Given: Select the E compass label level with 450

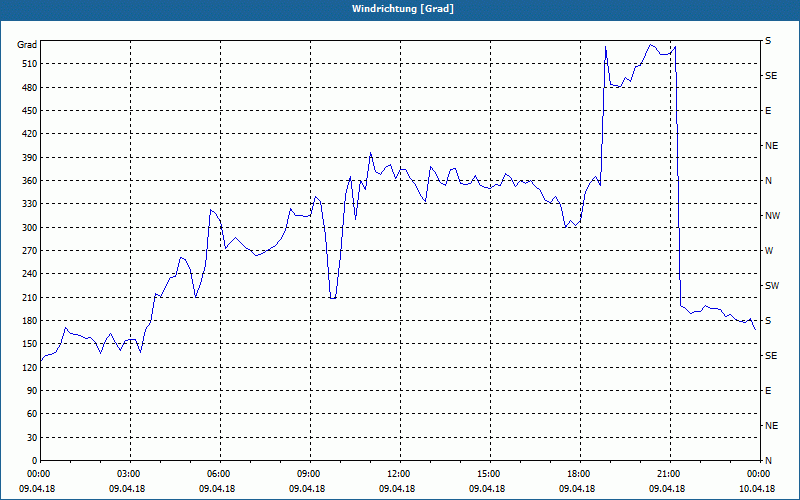Looking at the screenshot, I should [768, 111].
